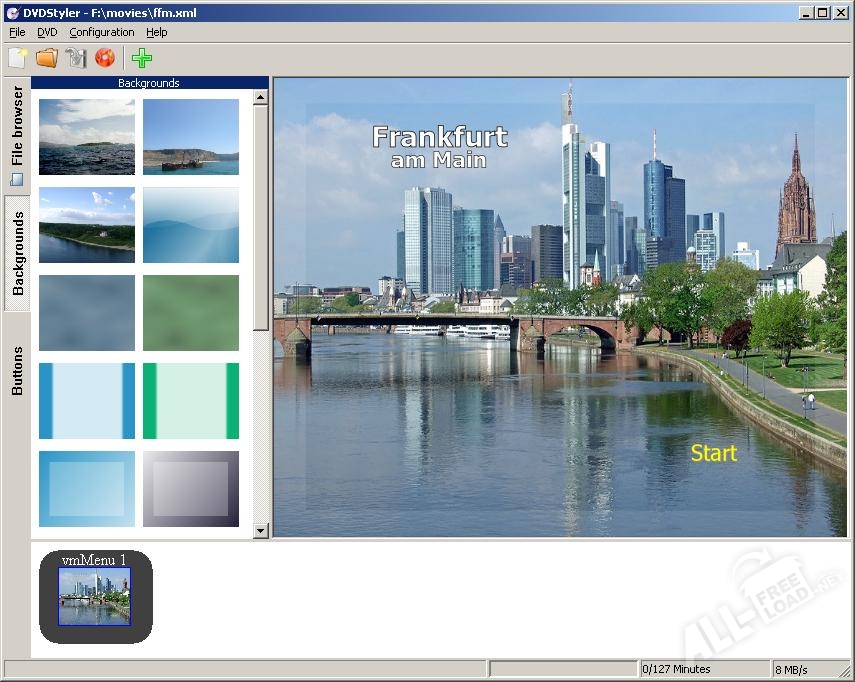Open the Help menu
The height and width of the screenshot is (682, 855).
click(156, 32)
